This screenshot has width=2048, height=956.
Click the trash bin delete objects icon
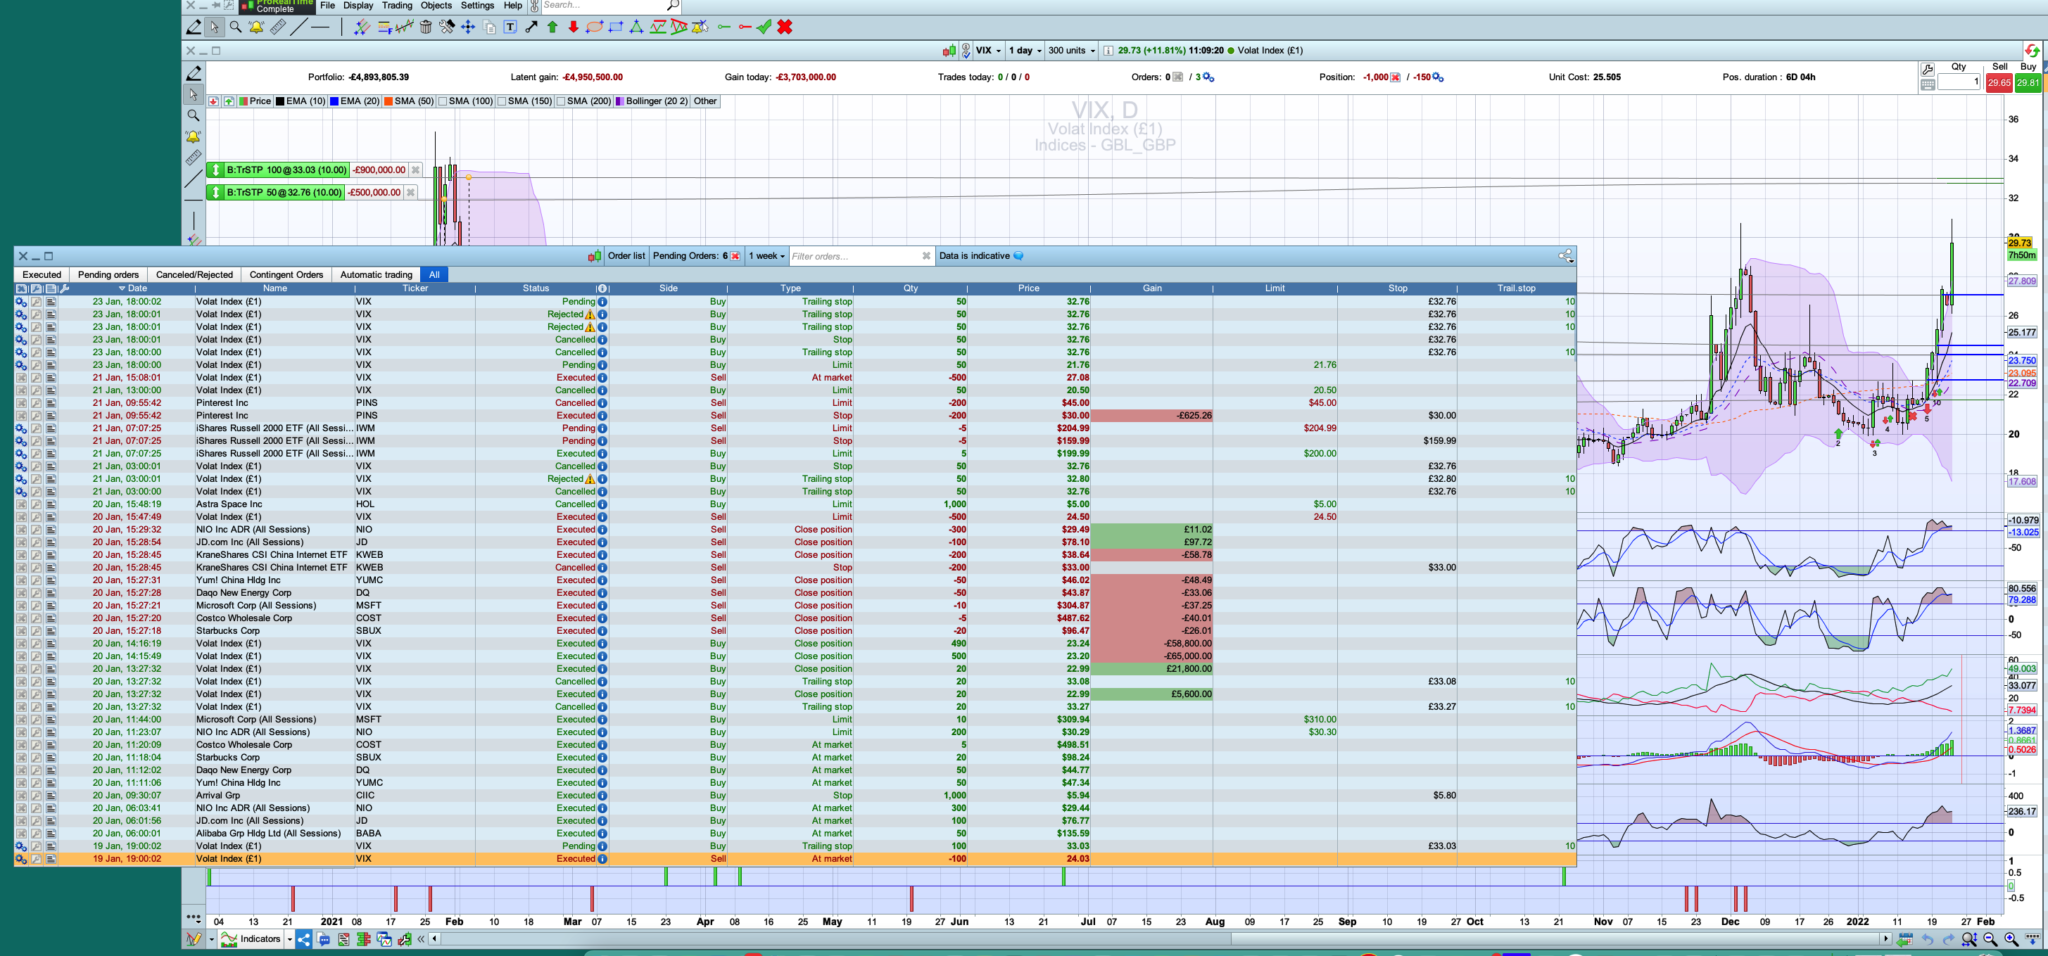(x=426, y=27)
